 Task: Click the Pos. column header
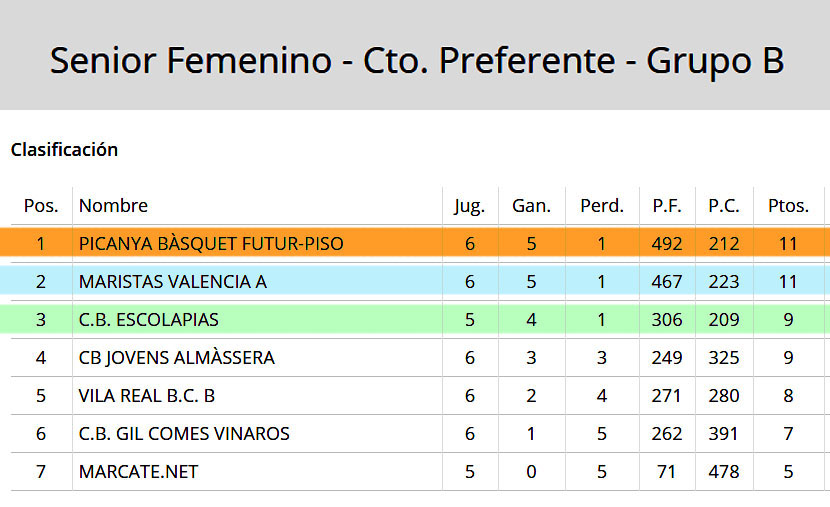[x=41, y=205]
